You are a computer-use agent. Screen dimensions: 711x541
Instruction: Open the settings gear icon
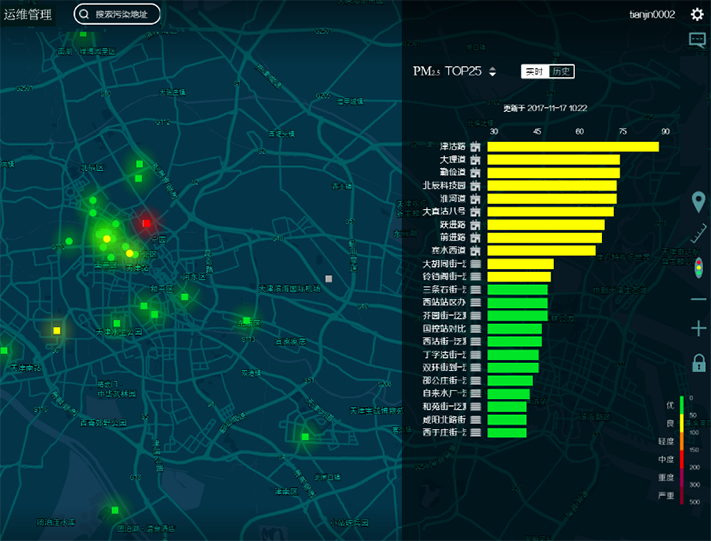tap(697, 14)
